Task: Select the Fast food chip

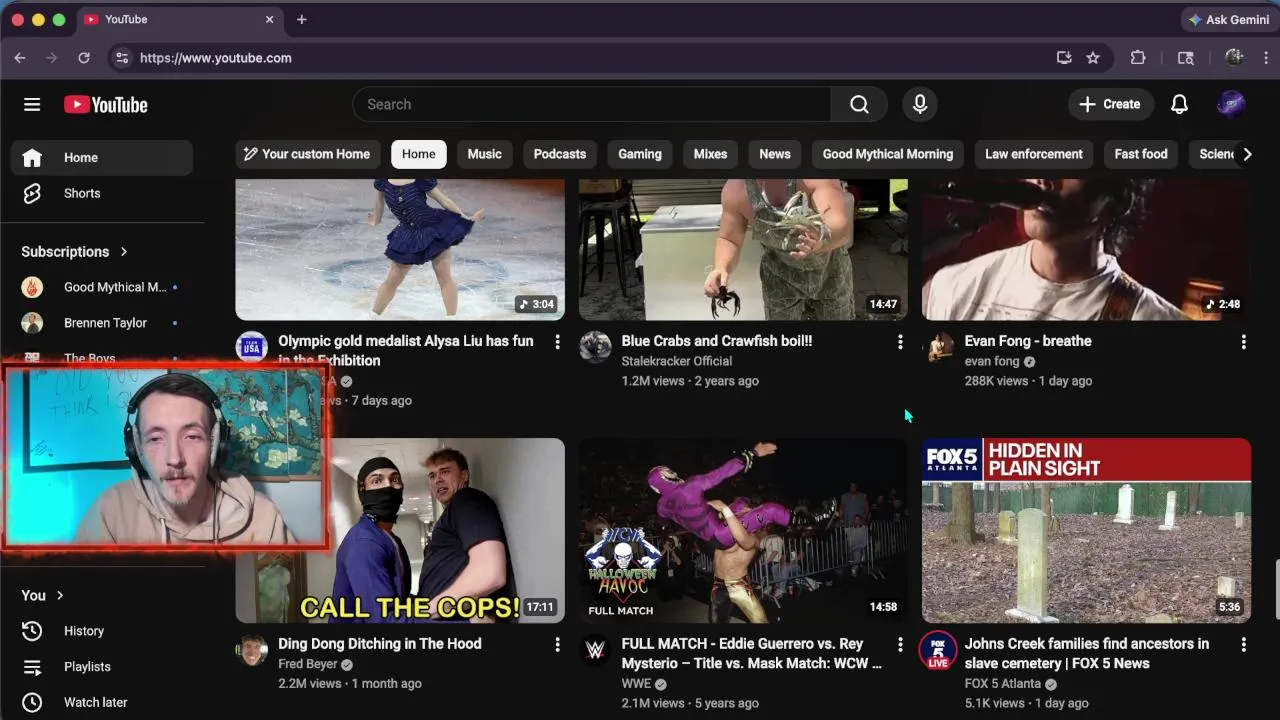Action: (1141, 154)
